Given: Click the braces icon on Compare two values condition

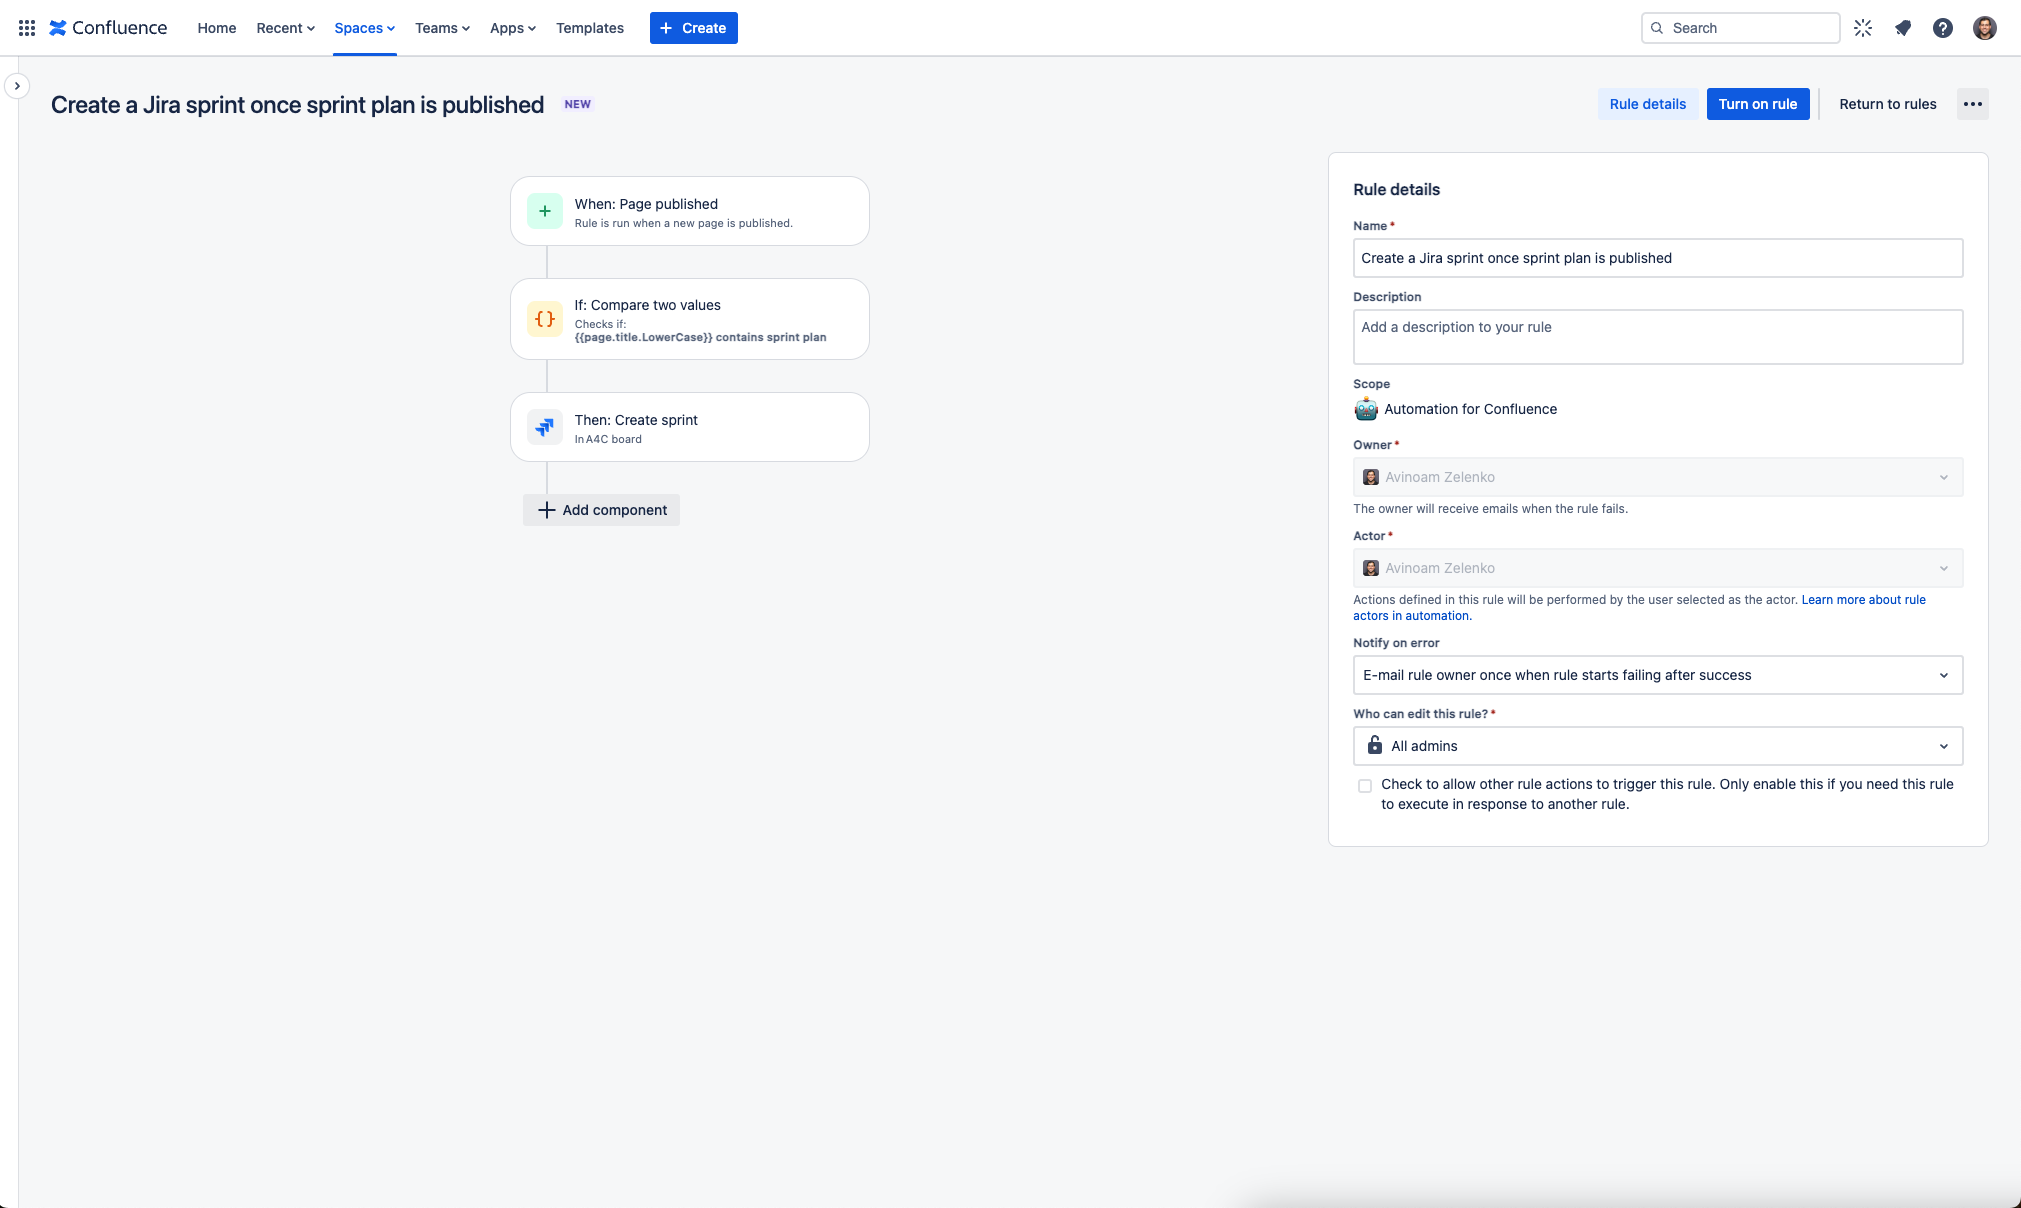Looking at the screenshot, I should pos(545,319).
